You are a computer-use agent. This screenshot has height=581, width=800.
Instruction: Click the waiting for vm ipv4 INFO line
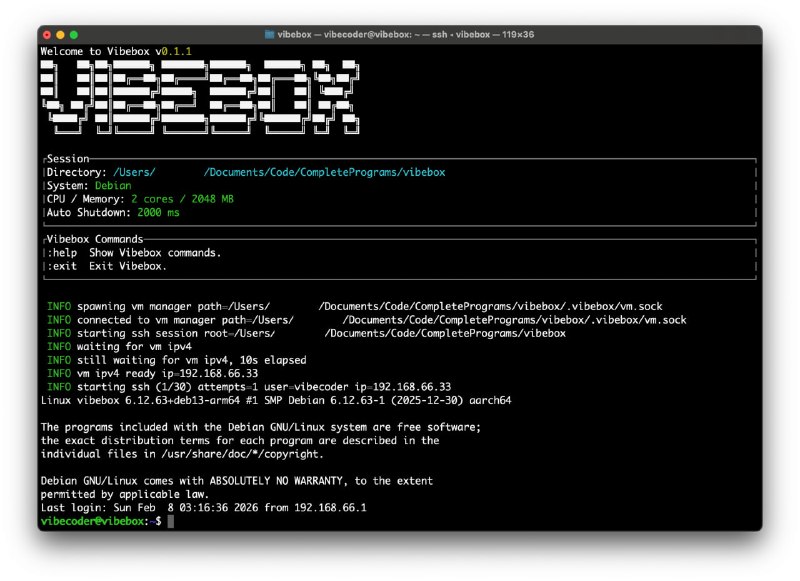tap(120, 346)
